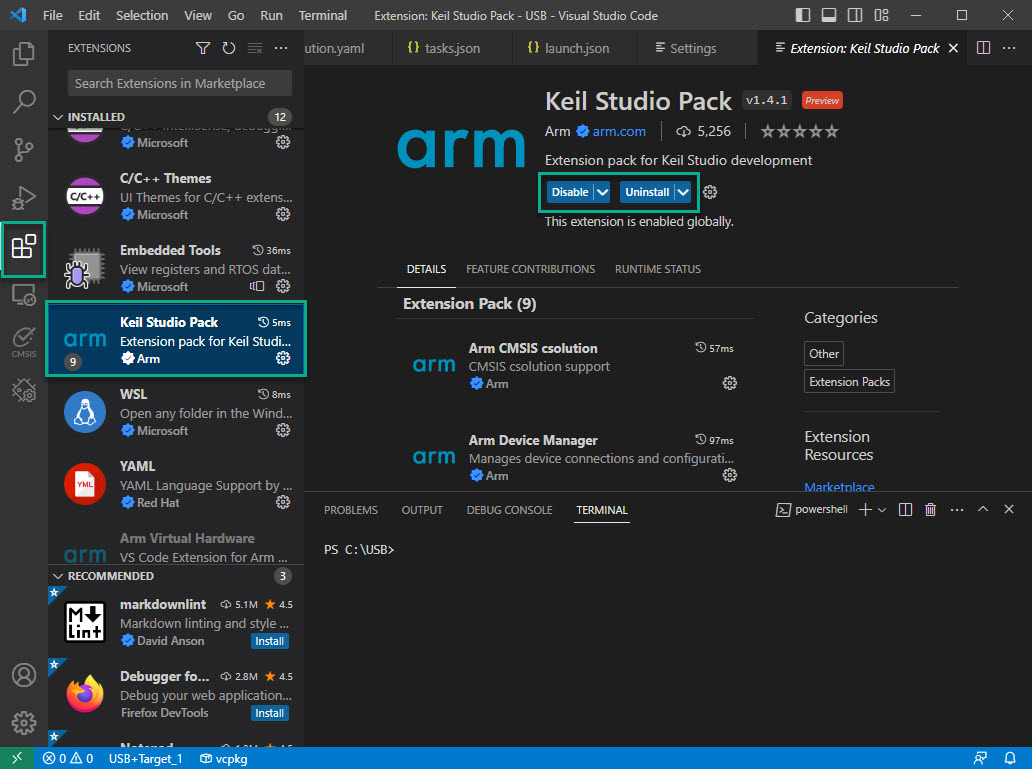Image resolution: width=1032 pixels, height=769 pixels.
Task: Refresh the extensions list
Action: pyautogui.click(x=229, y=48)
